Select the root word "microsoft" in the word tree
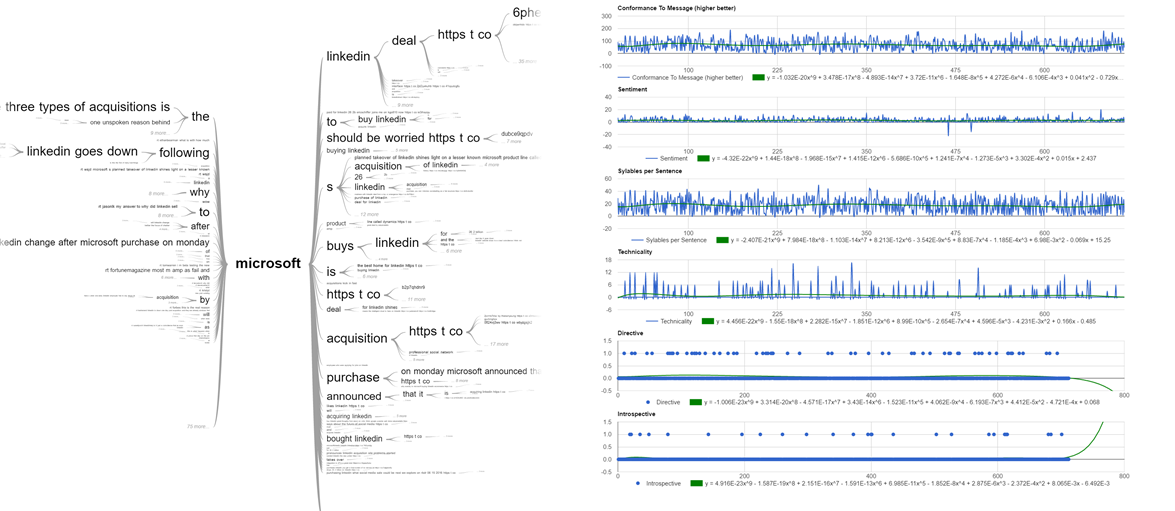Image resolution: width=1175 pixels, height=511 pixels. (x=268, y=263)
